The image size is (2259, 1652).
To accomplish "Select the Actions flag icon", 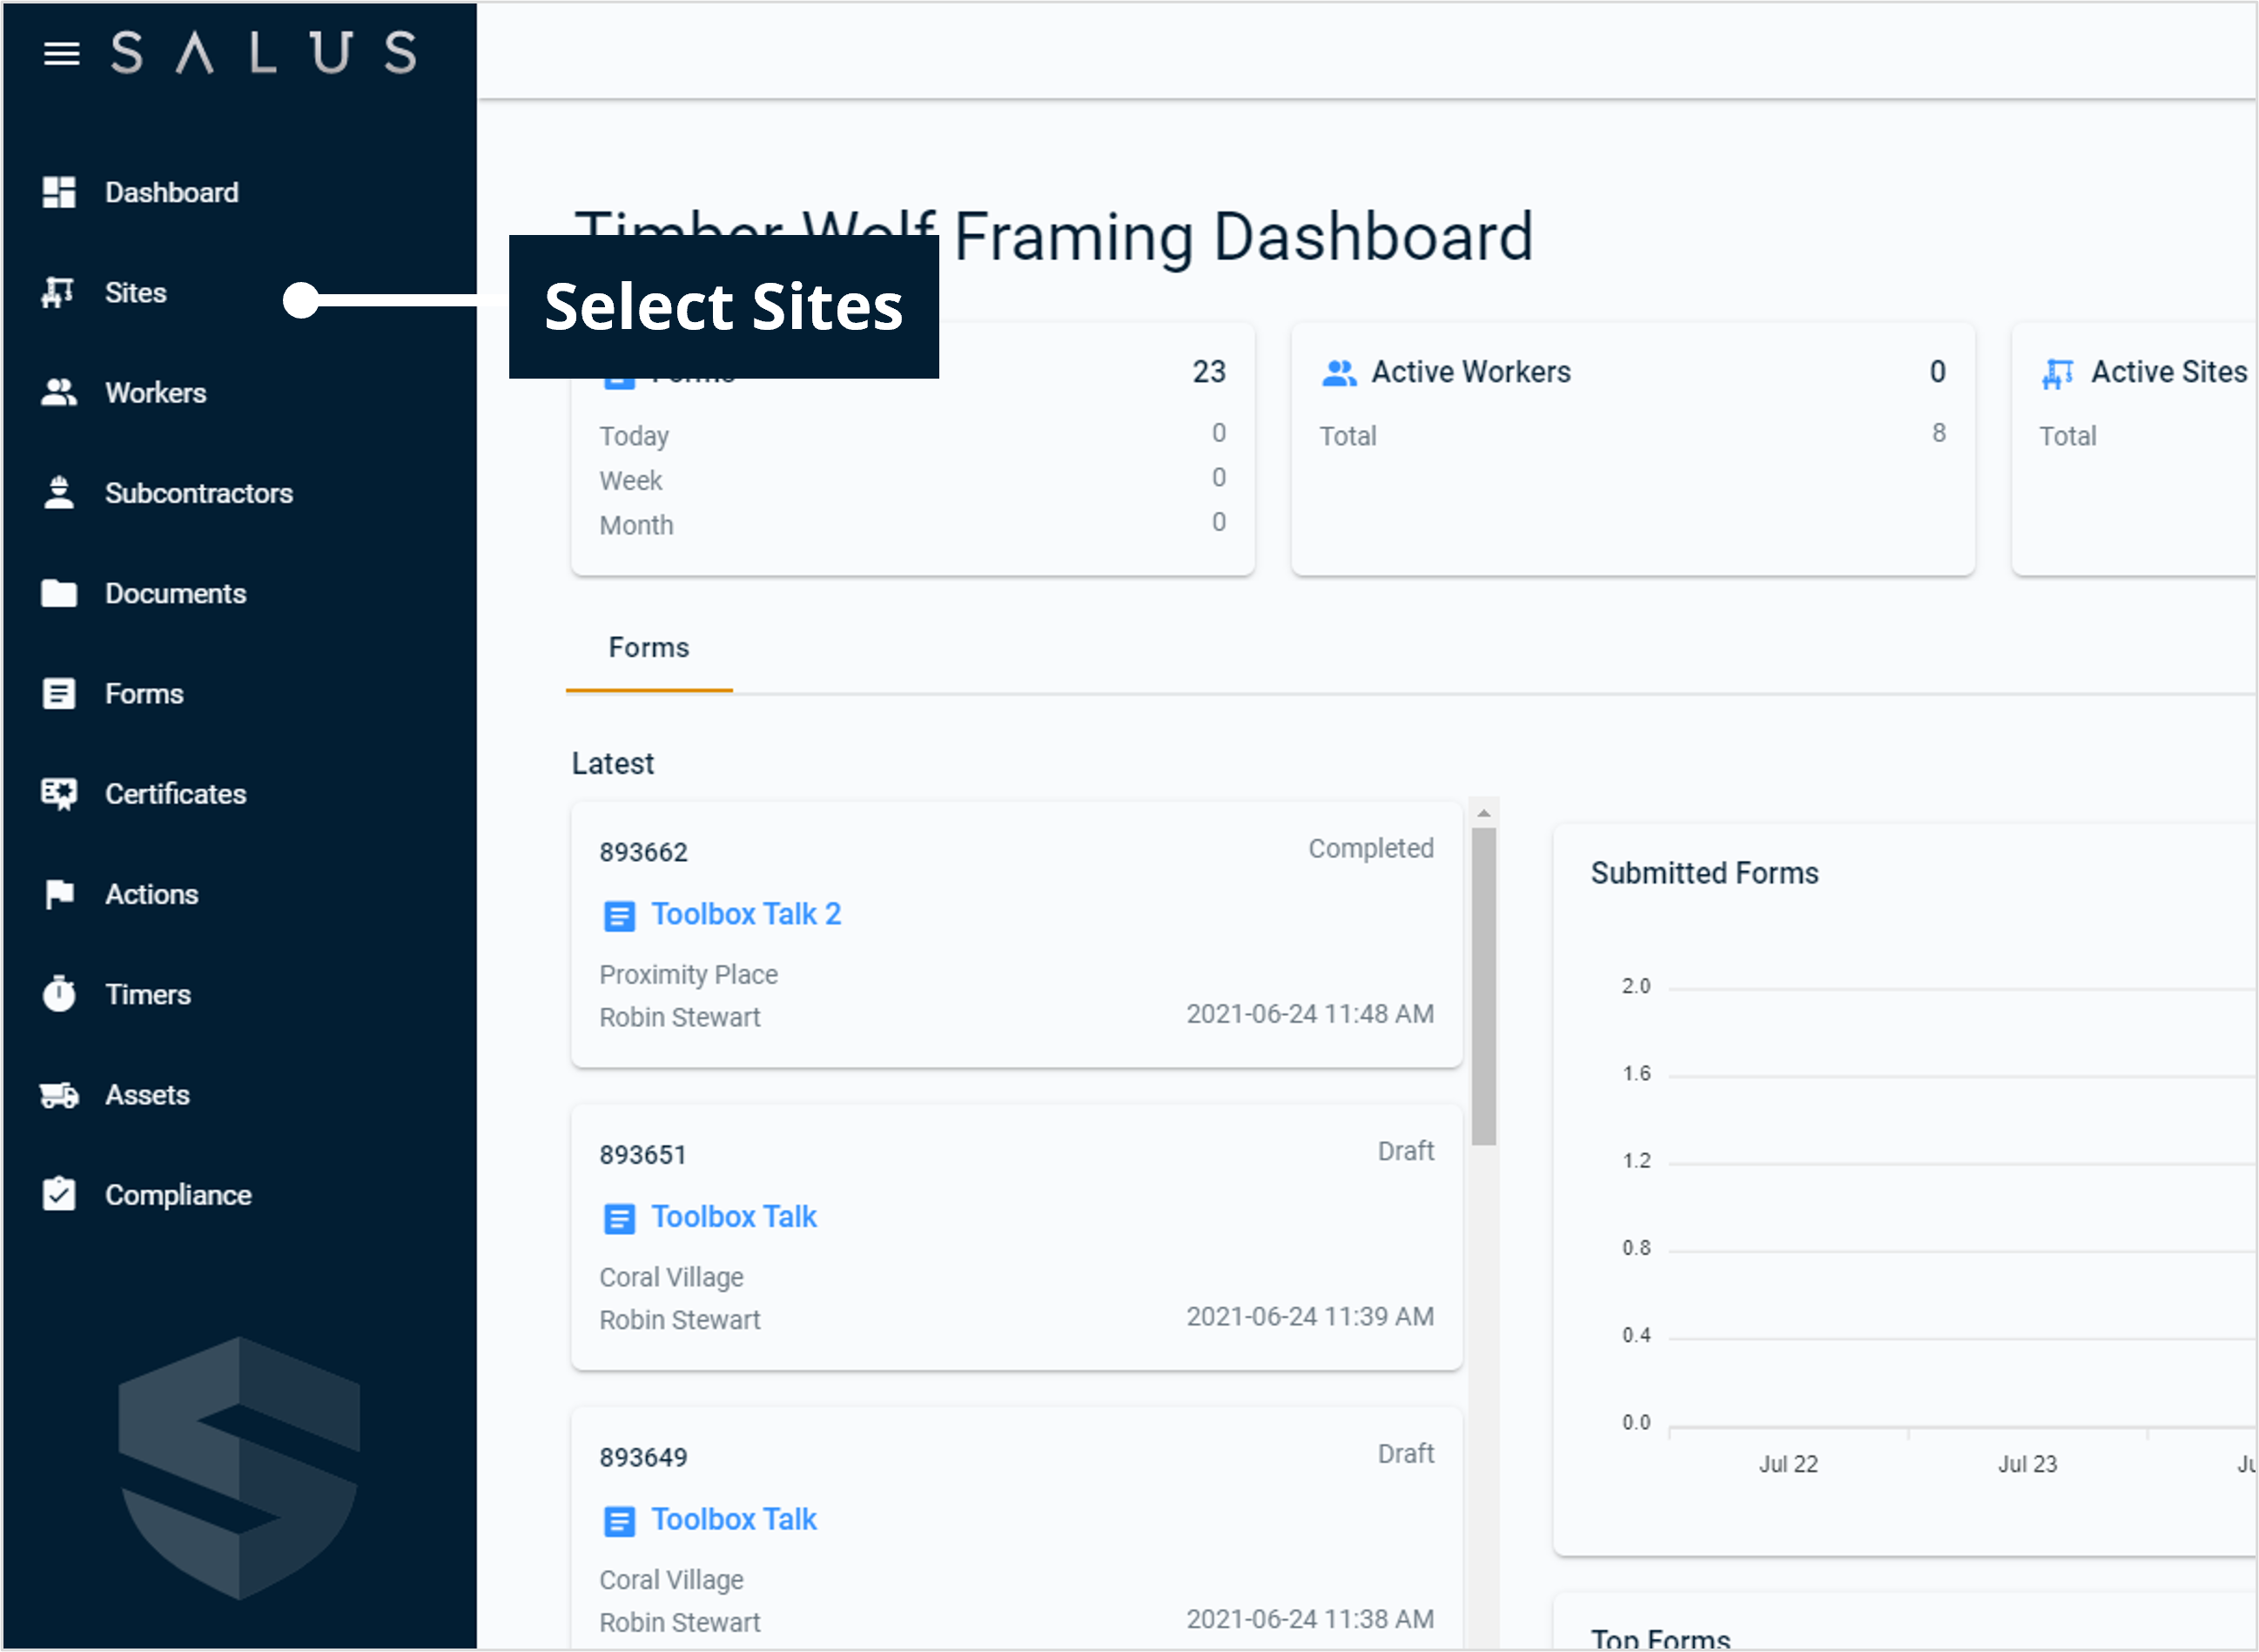I will [x=58, y=894].
